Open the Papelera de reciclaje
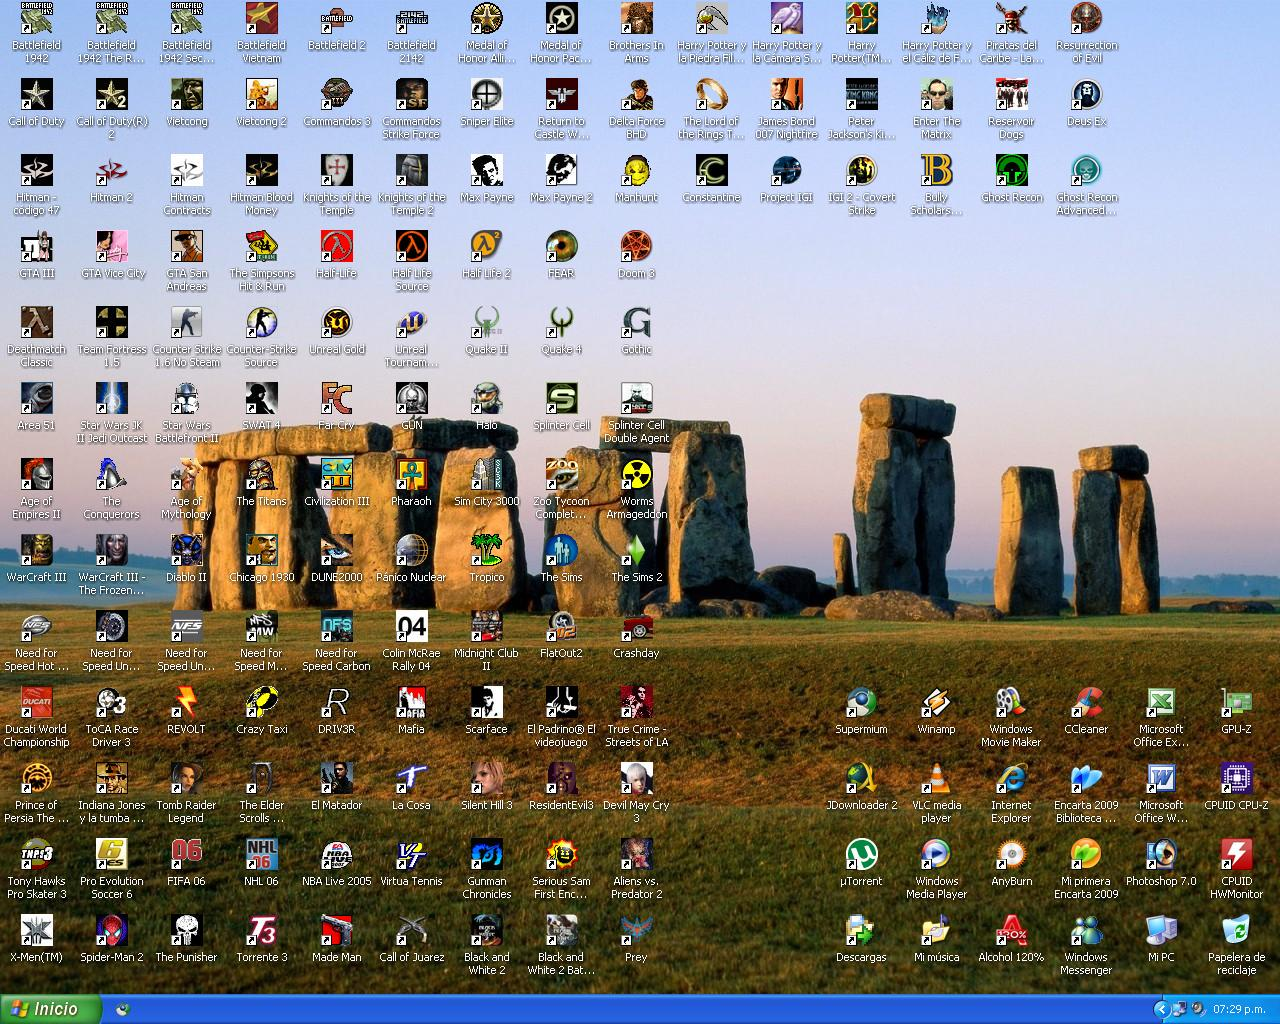Viewport: 1280px width, 1024px height. [x=1237, y=946]
